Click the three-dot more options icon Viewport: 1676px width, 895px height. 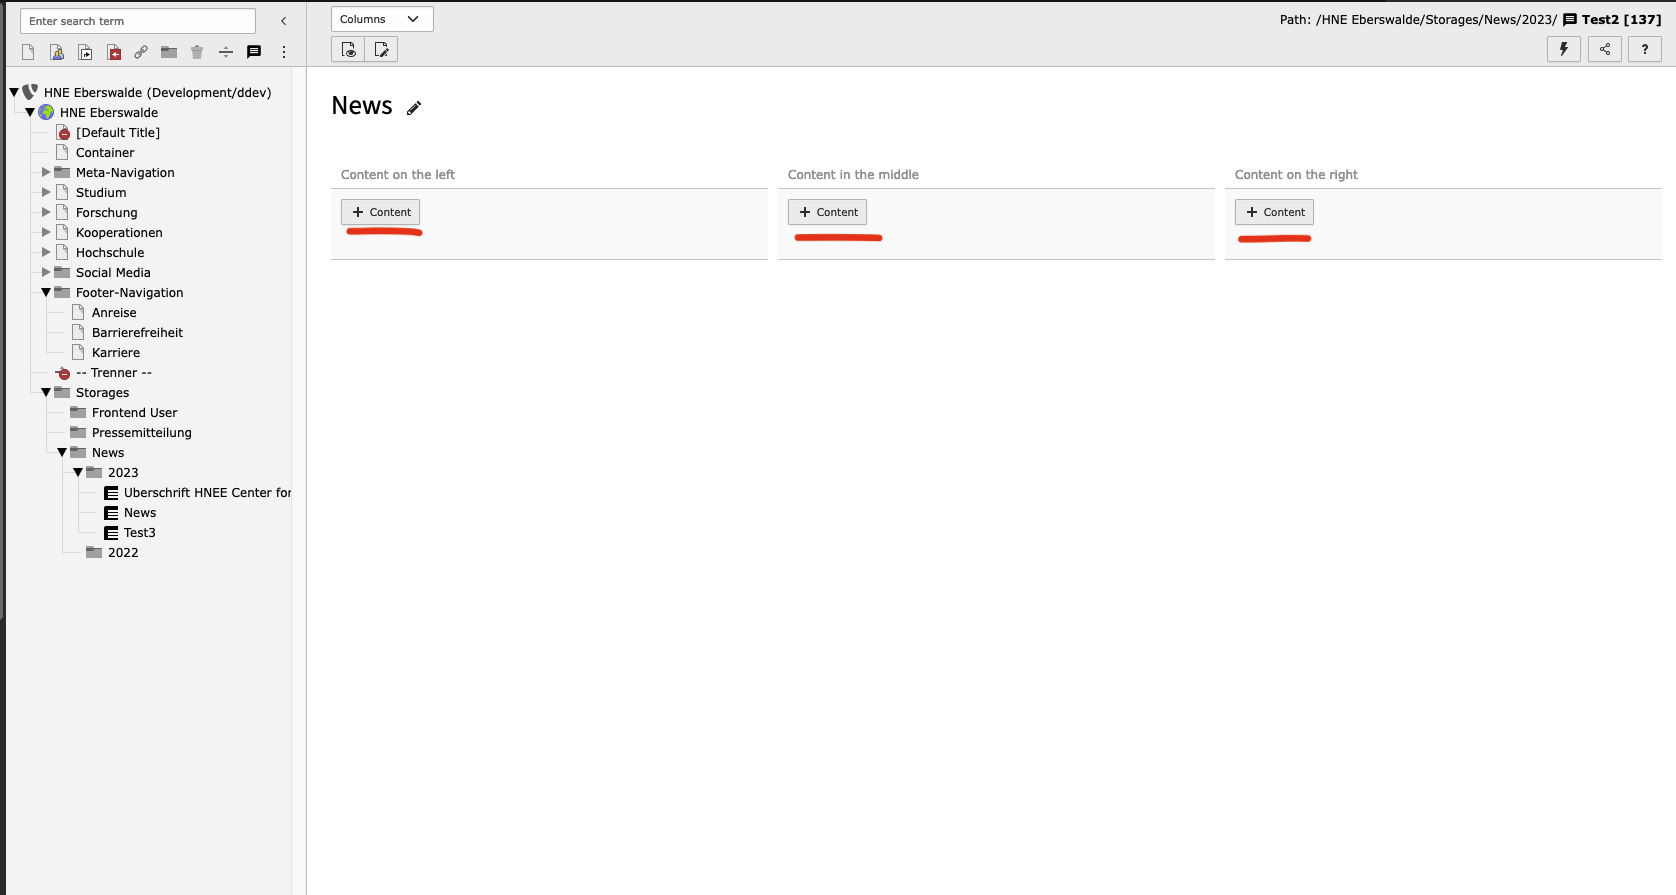coord(284,52)
